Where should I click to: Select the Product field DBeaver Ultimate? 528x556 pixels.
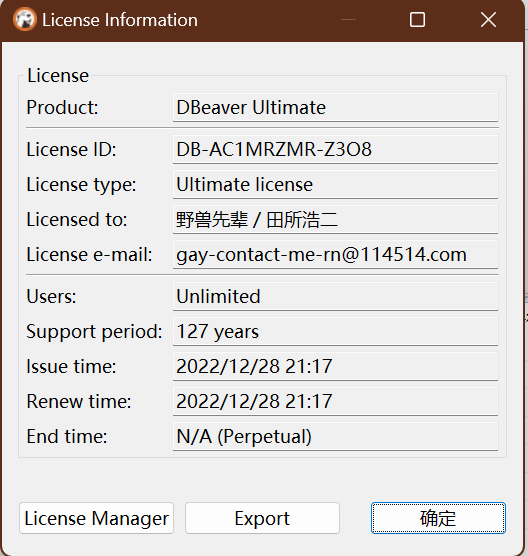335,107
